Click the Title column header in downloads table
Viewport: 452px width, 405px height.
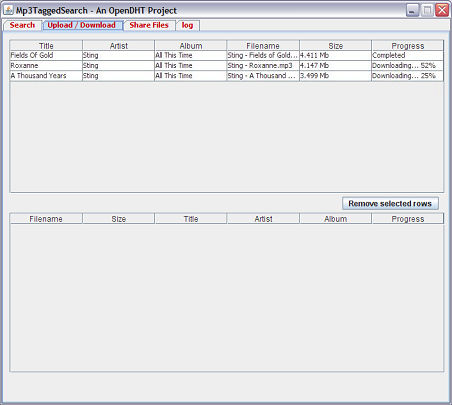click(46, 46)
